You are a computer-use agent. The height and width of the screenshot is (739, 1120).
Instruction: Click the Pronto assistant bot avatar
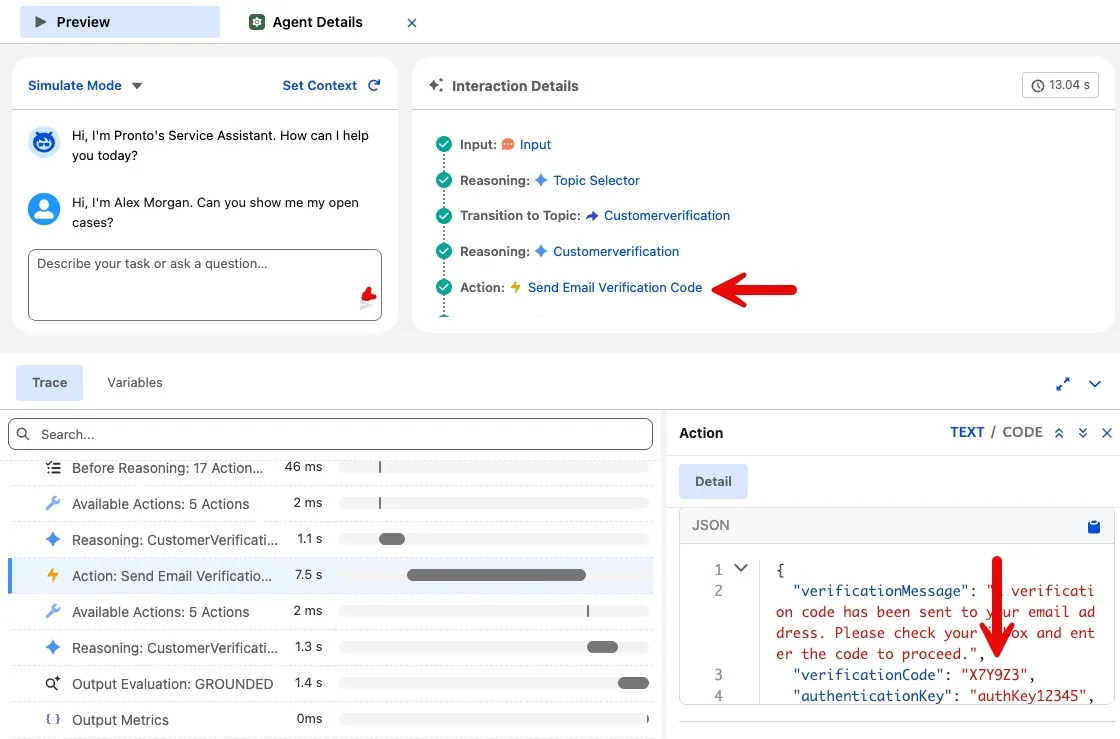pos(44,144)
